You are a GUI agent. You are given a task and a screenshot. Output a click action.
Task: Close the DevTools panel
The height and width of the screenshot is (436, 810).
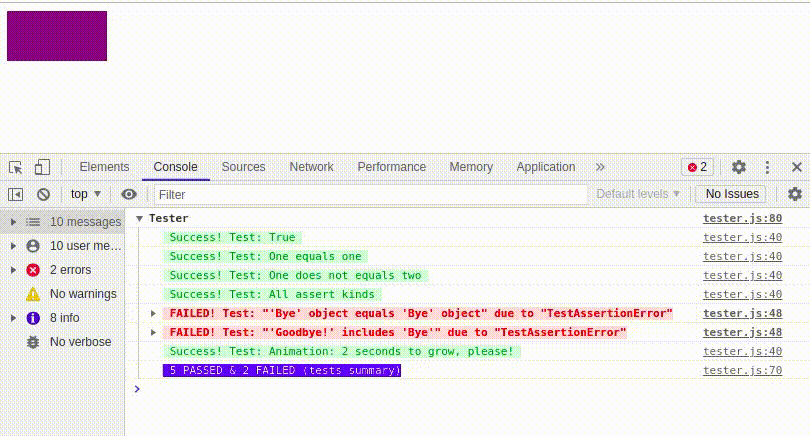pyautogui.click(x=797, y=167)
